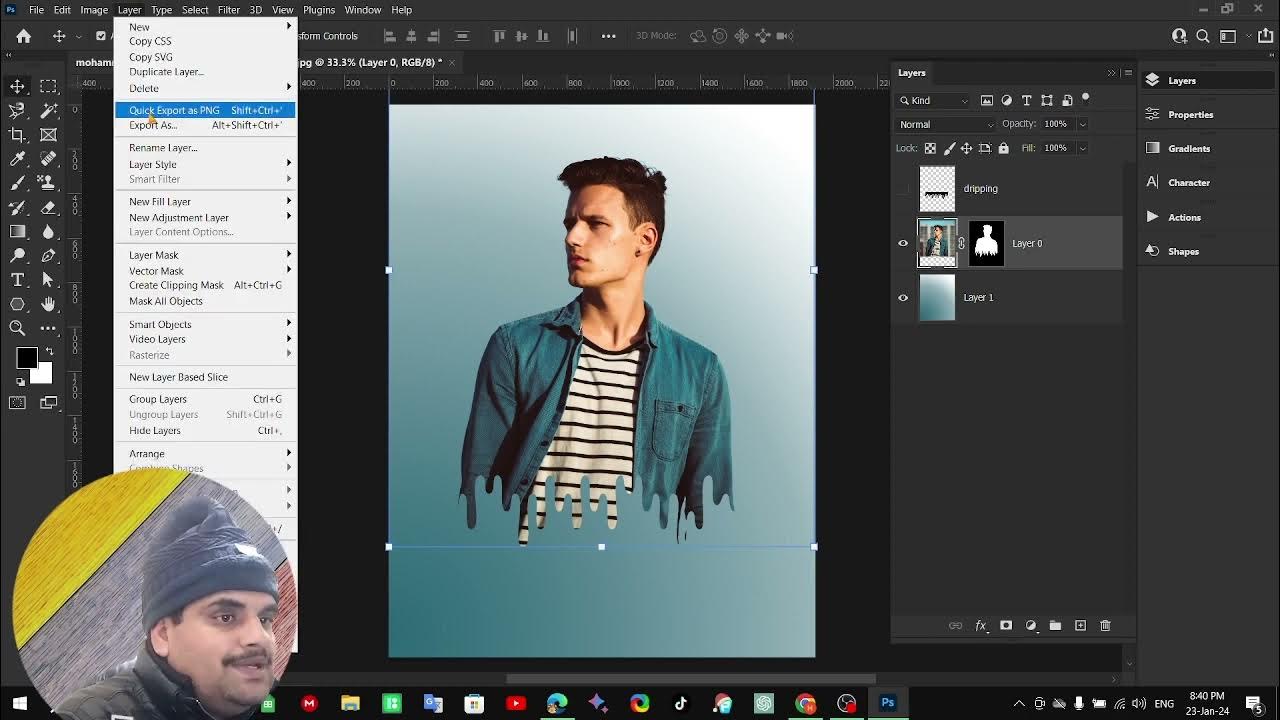Select the Eyedropper tool
This screenshot has height=720, width=1280.
(x=17, y=158)
